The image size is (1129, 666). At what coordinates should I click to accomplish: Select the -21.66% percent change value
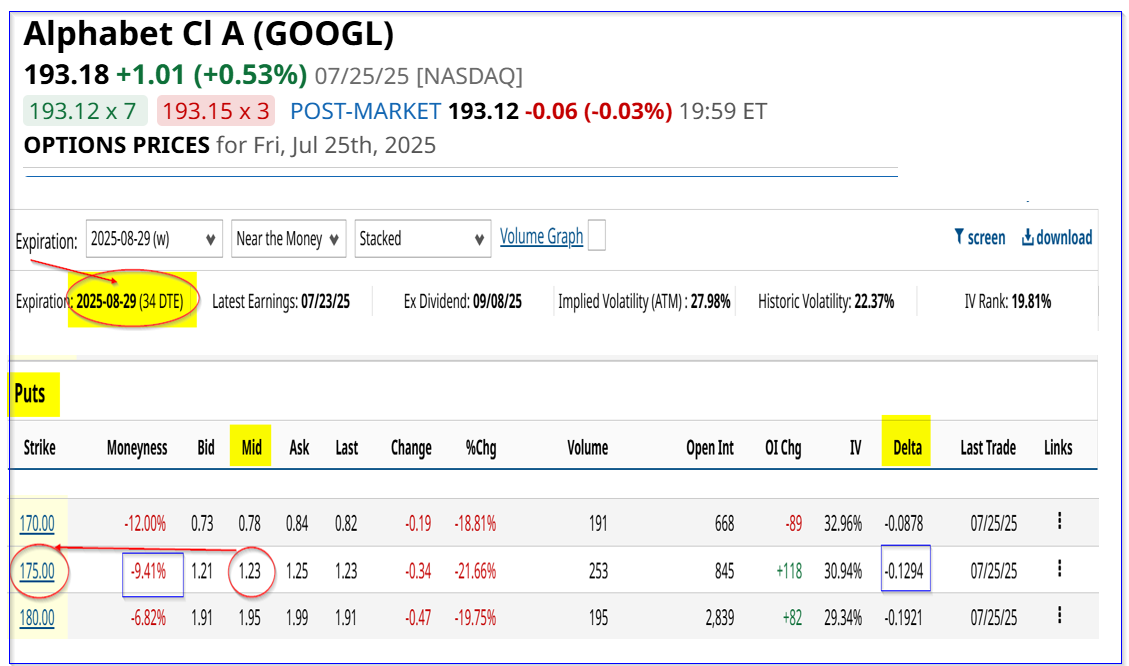tap(474, 572)
